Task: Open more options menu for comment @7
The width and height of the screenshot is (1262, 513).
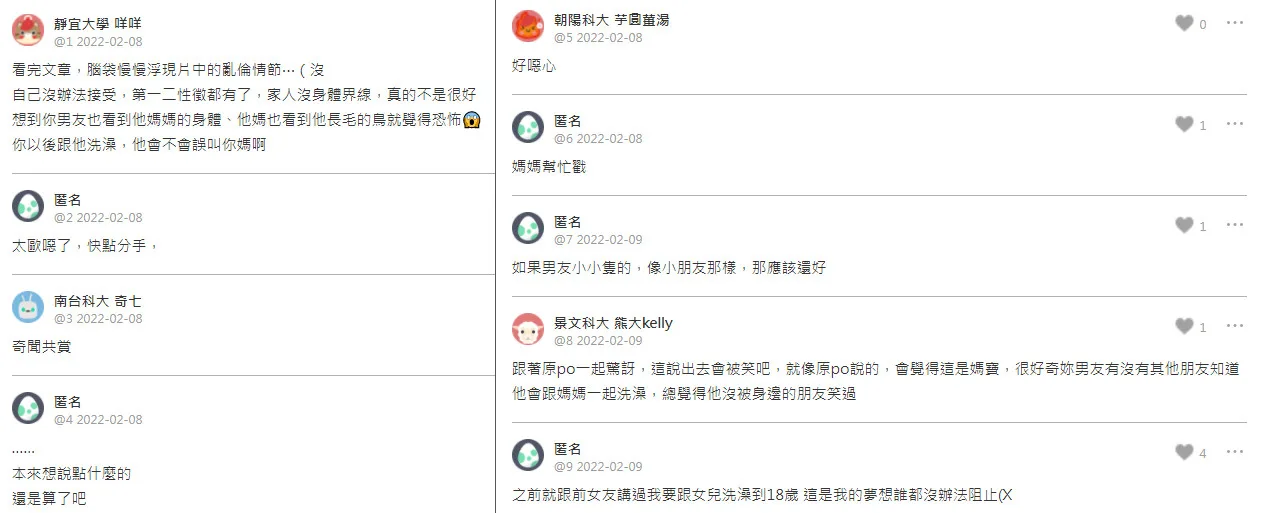Action: (x=1235, y=225)
